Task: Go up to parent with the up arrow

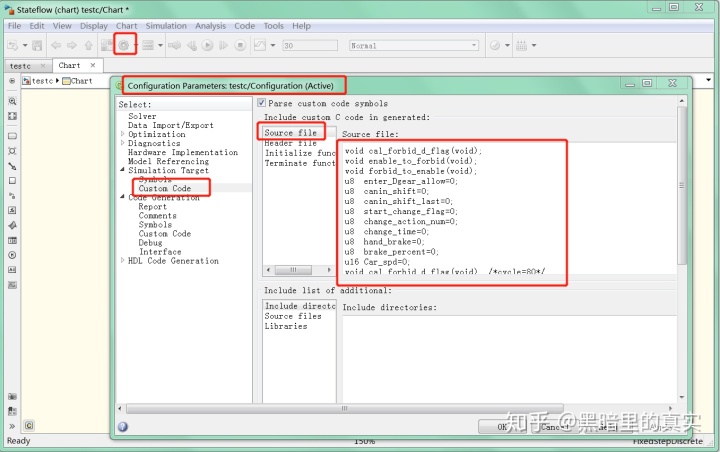Action: point(89,45)
